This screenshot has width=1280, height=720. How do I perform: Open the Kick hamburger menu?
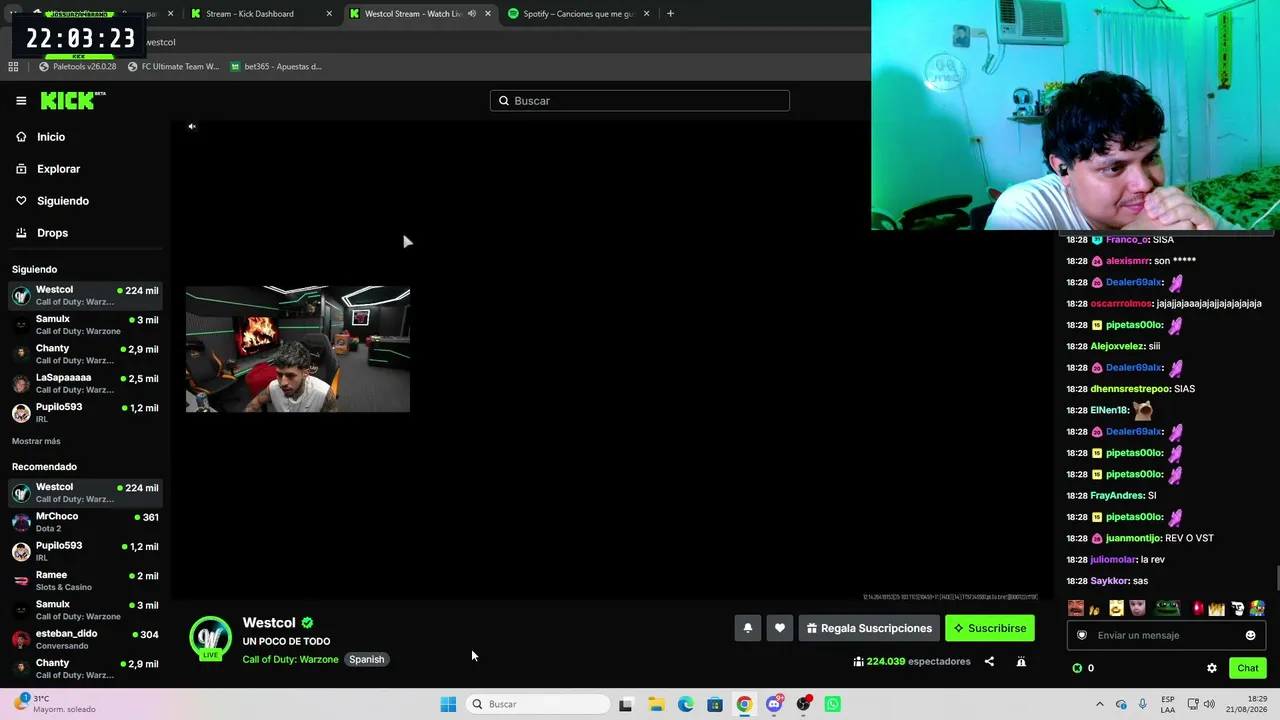(21, 100)
